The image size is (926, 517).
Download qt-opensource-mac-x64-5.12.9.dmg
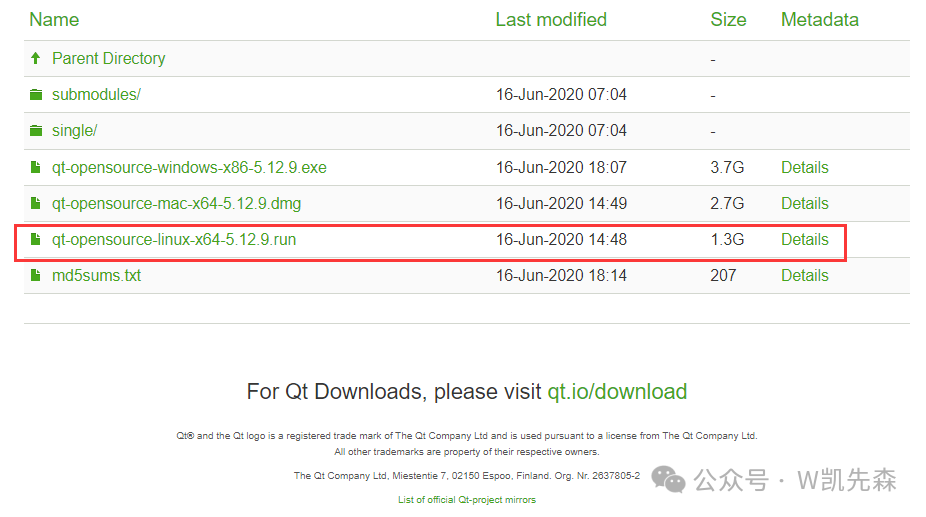pyautogui.click(x=176, y=204)
